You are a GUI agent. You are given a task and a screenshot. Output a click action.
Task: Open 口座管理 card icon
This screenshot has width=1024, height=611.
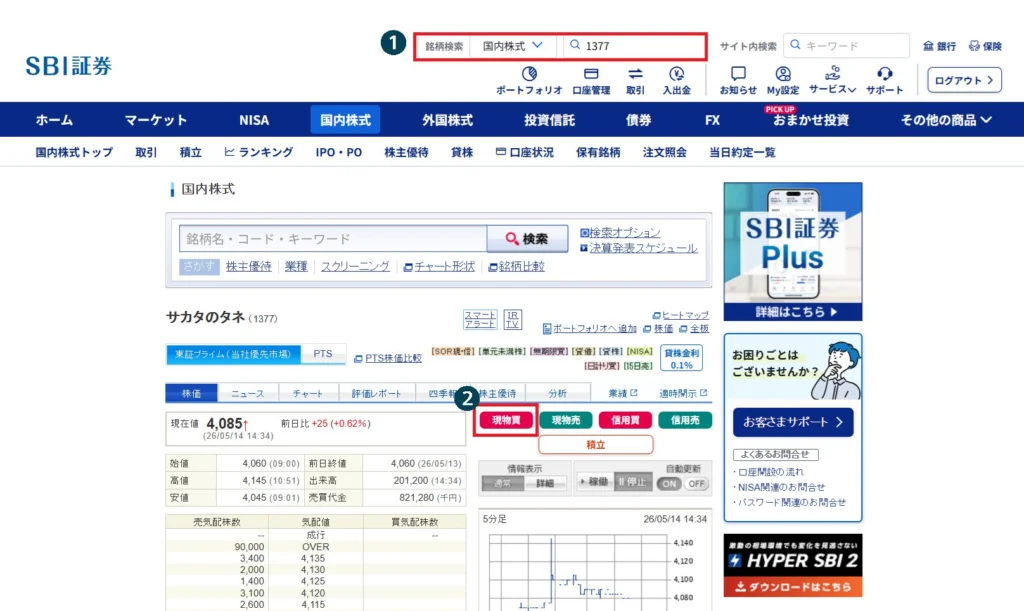(591, 73)
